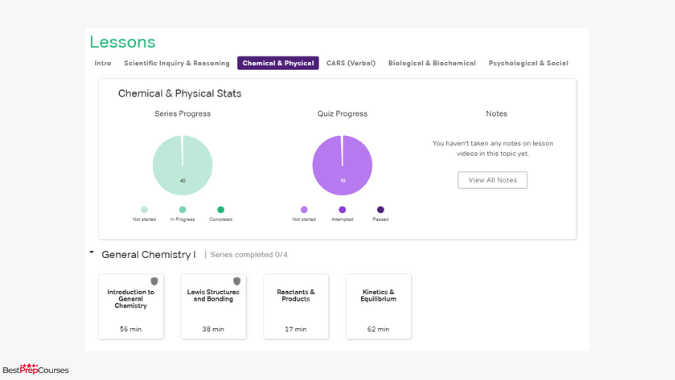Viewport: 675px width, 380px height.
Task: Switch to Biological & Biochemical tab
Action: 432,63
